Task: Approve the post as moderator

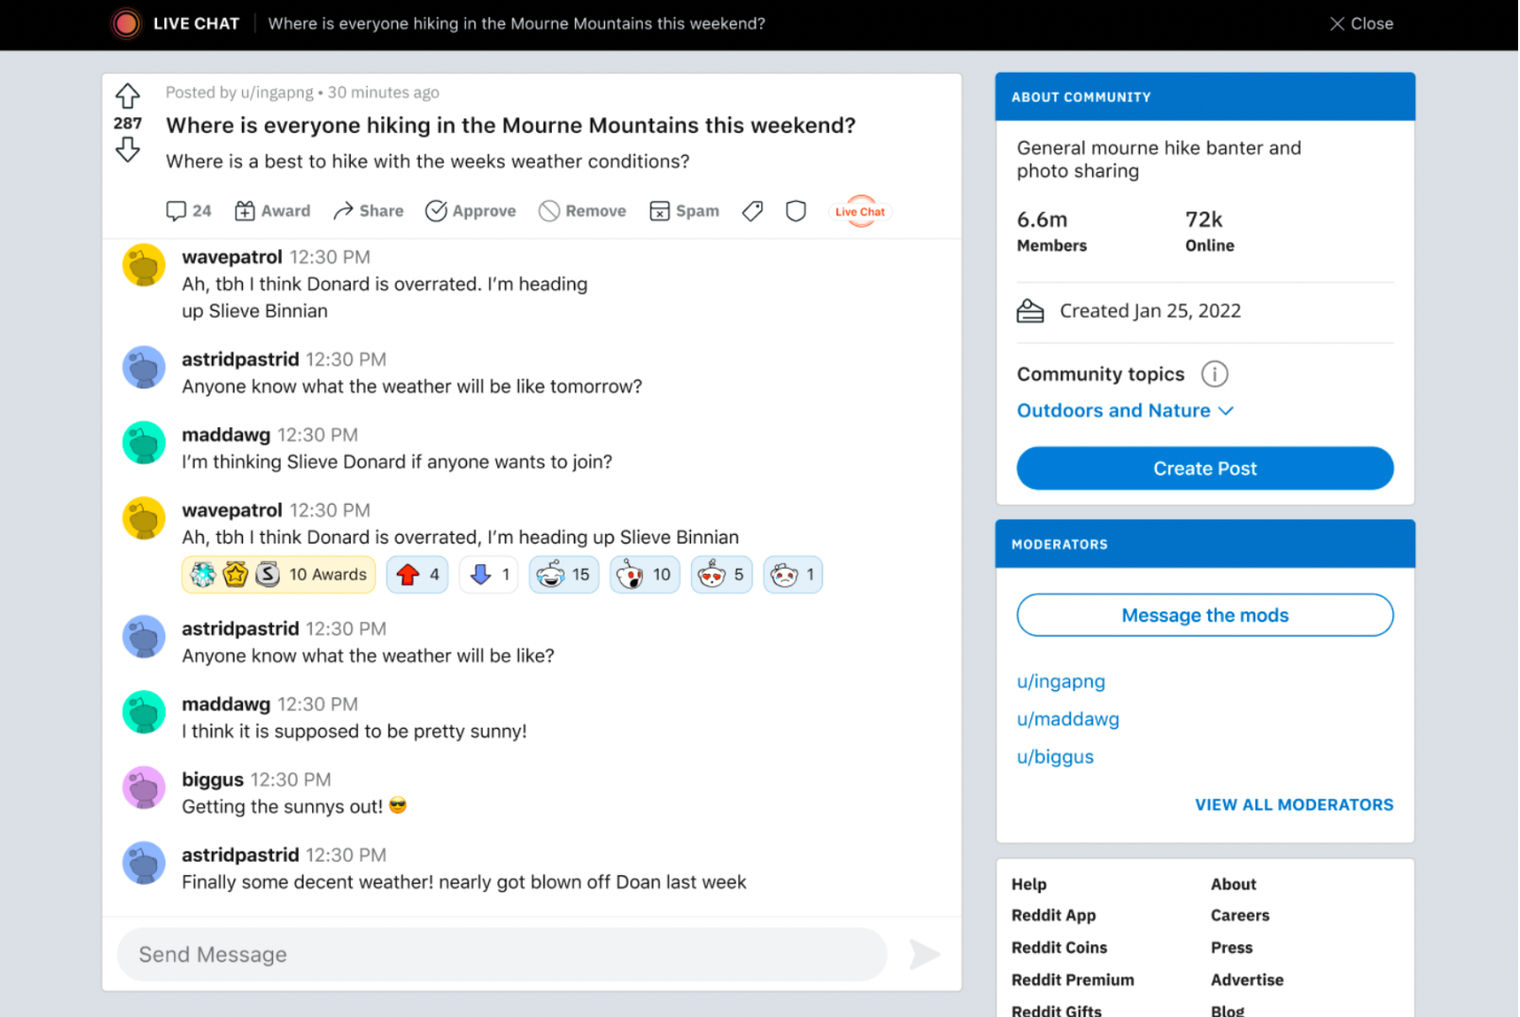Action: [x=470, y=211]
